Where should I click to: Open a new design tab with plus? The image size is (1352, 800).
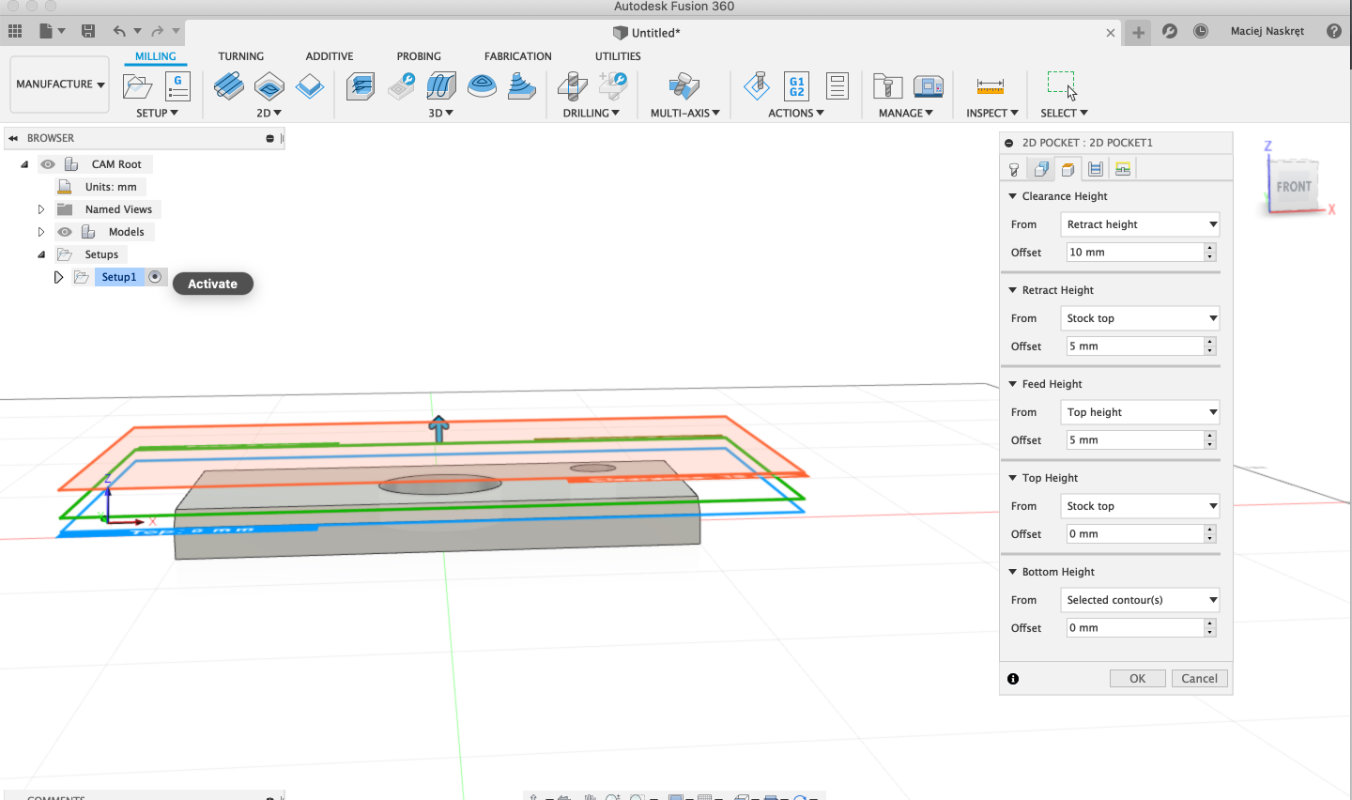pos(1138,32)
